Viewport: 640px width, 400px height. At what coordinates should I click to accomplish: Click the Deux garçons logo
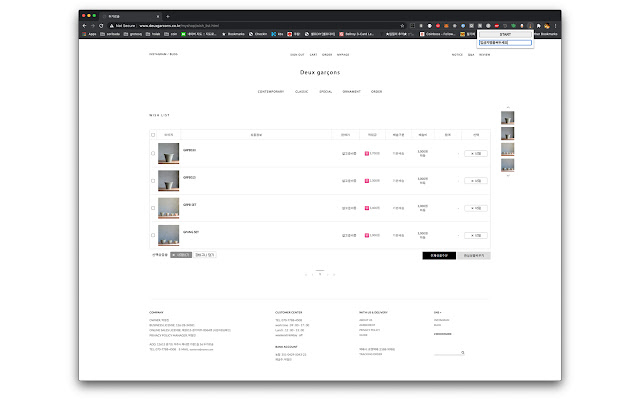[320, 72]
